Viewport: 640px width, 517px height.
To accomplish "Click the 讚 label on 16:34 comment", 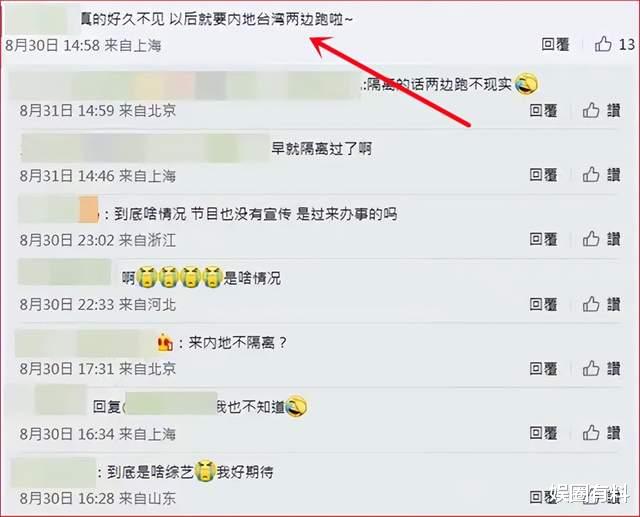I will pos(613,433).
